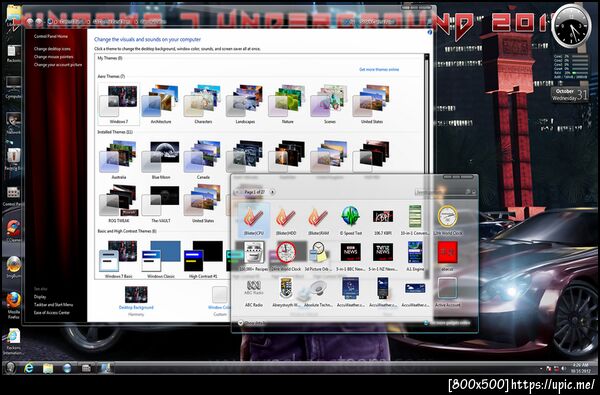Apply the Characters theme
Viewport: 600px width, 395px height.
[x=203, y=104]
